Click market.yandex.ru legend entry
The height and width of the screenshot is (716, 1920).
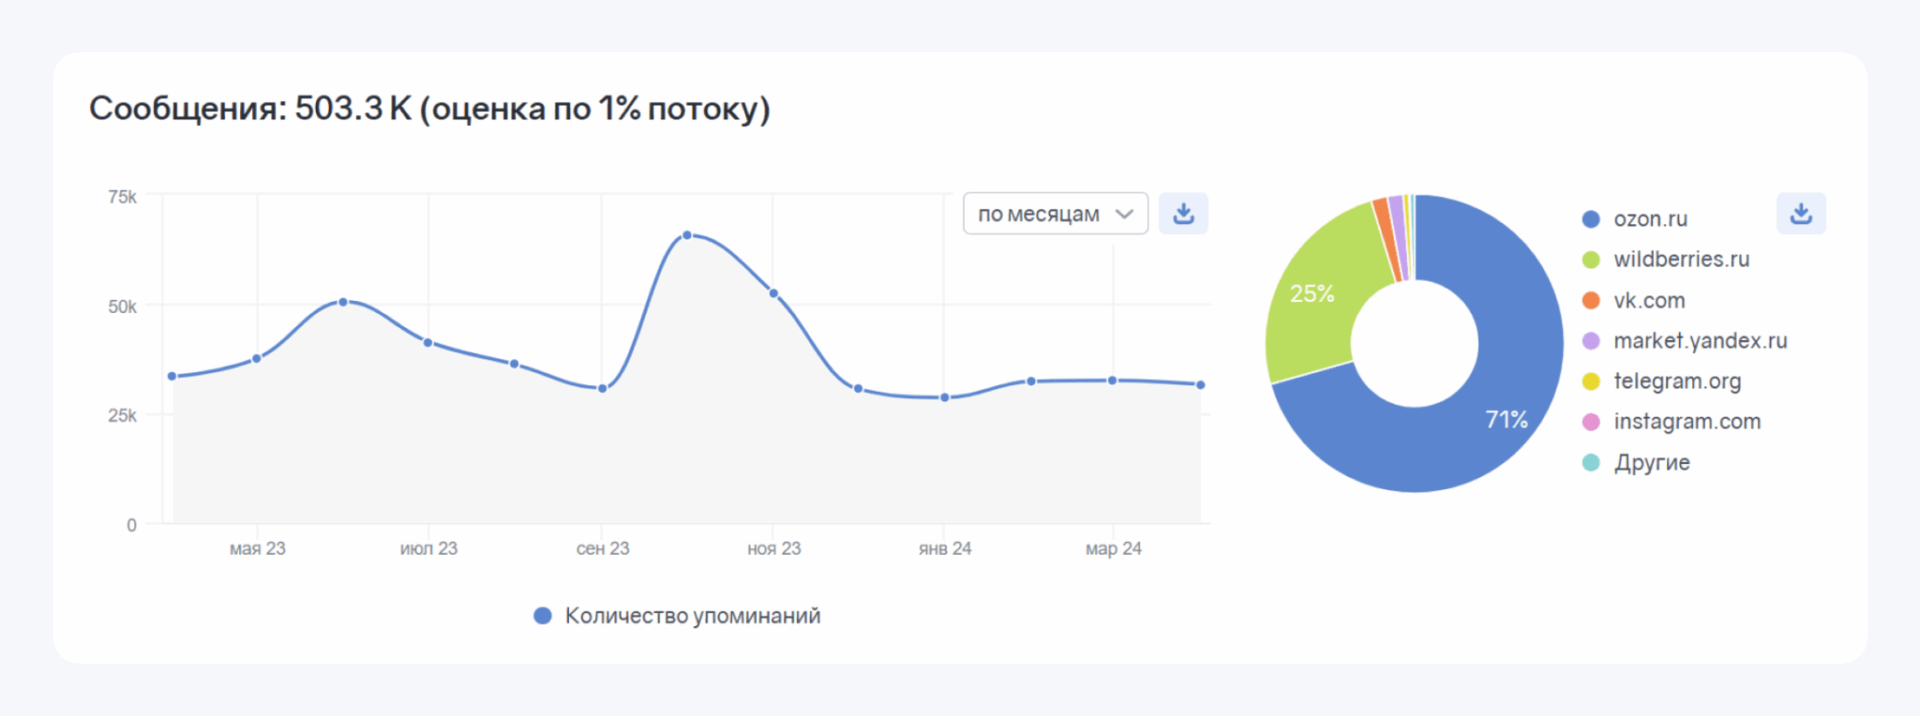coord(1700,341)
